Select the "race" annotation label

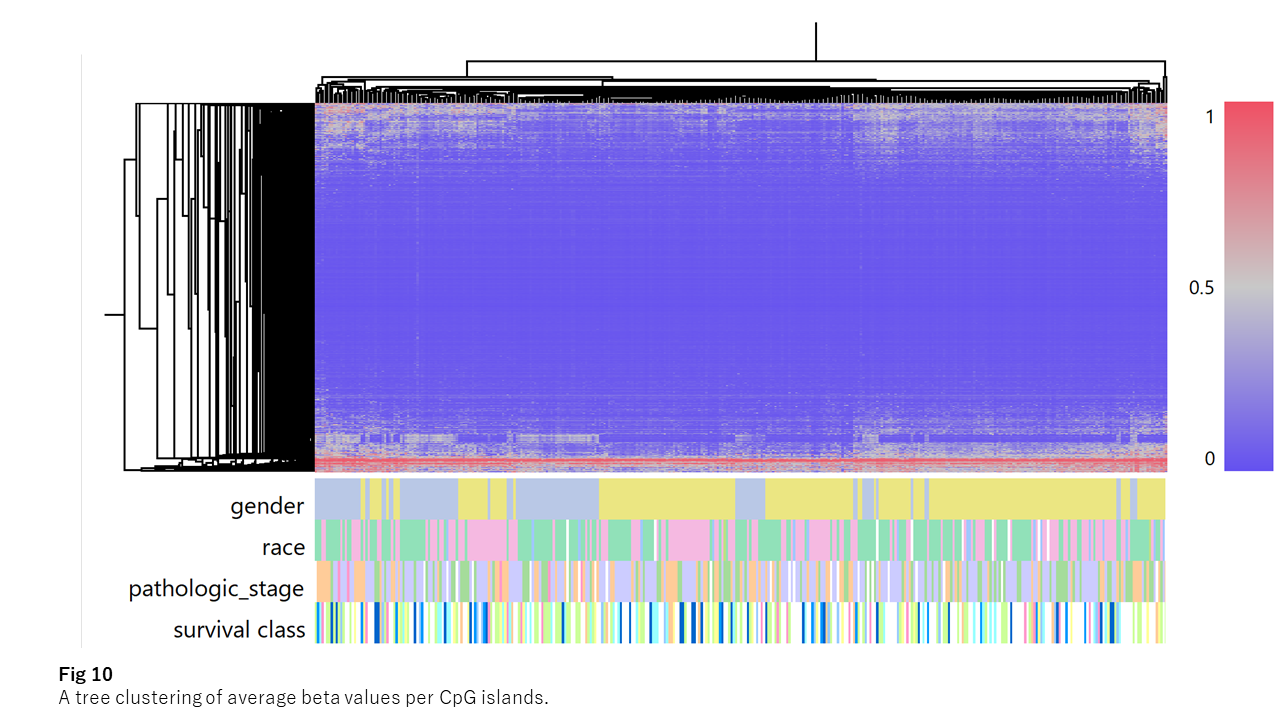tap(283, 547)
